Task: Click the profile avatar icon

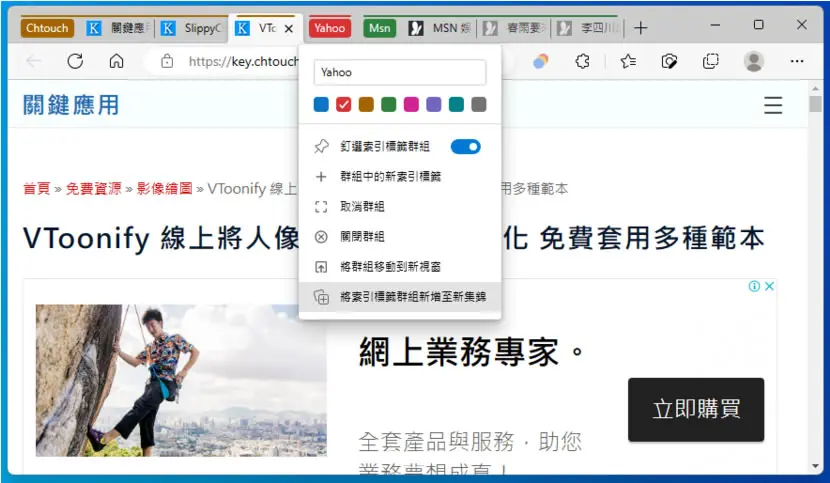Action: pos(753,61)
